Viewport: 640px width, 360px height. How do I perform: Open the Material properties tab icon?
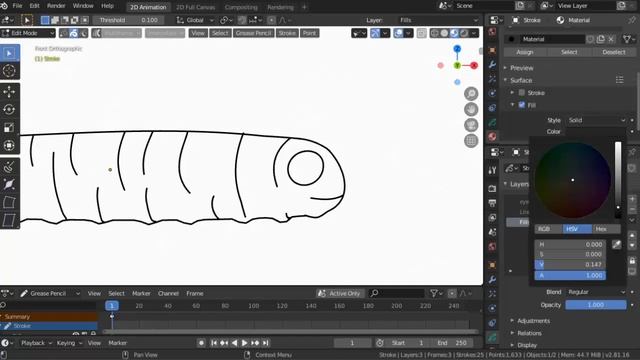click(x=492, y=136)
